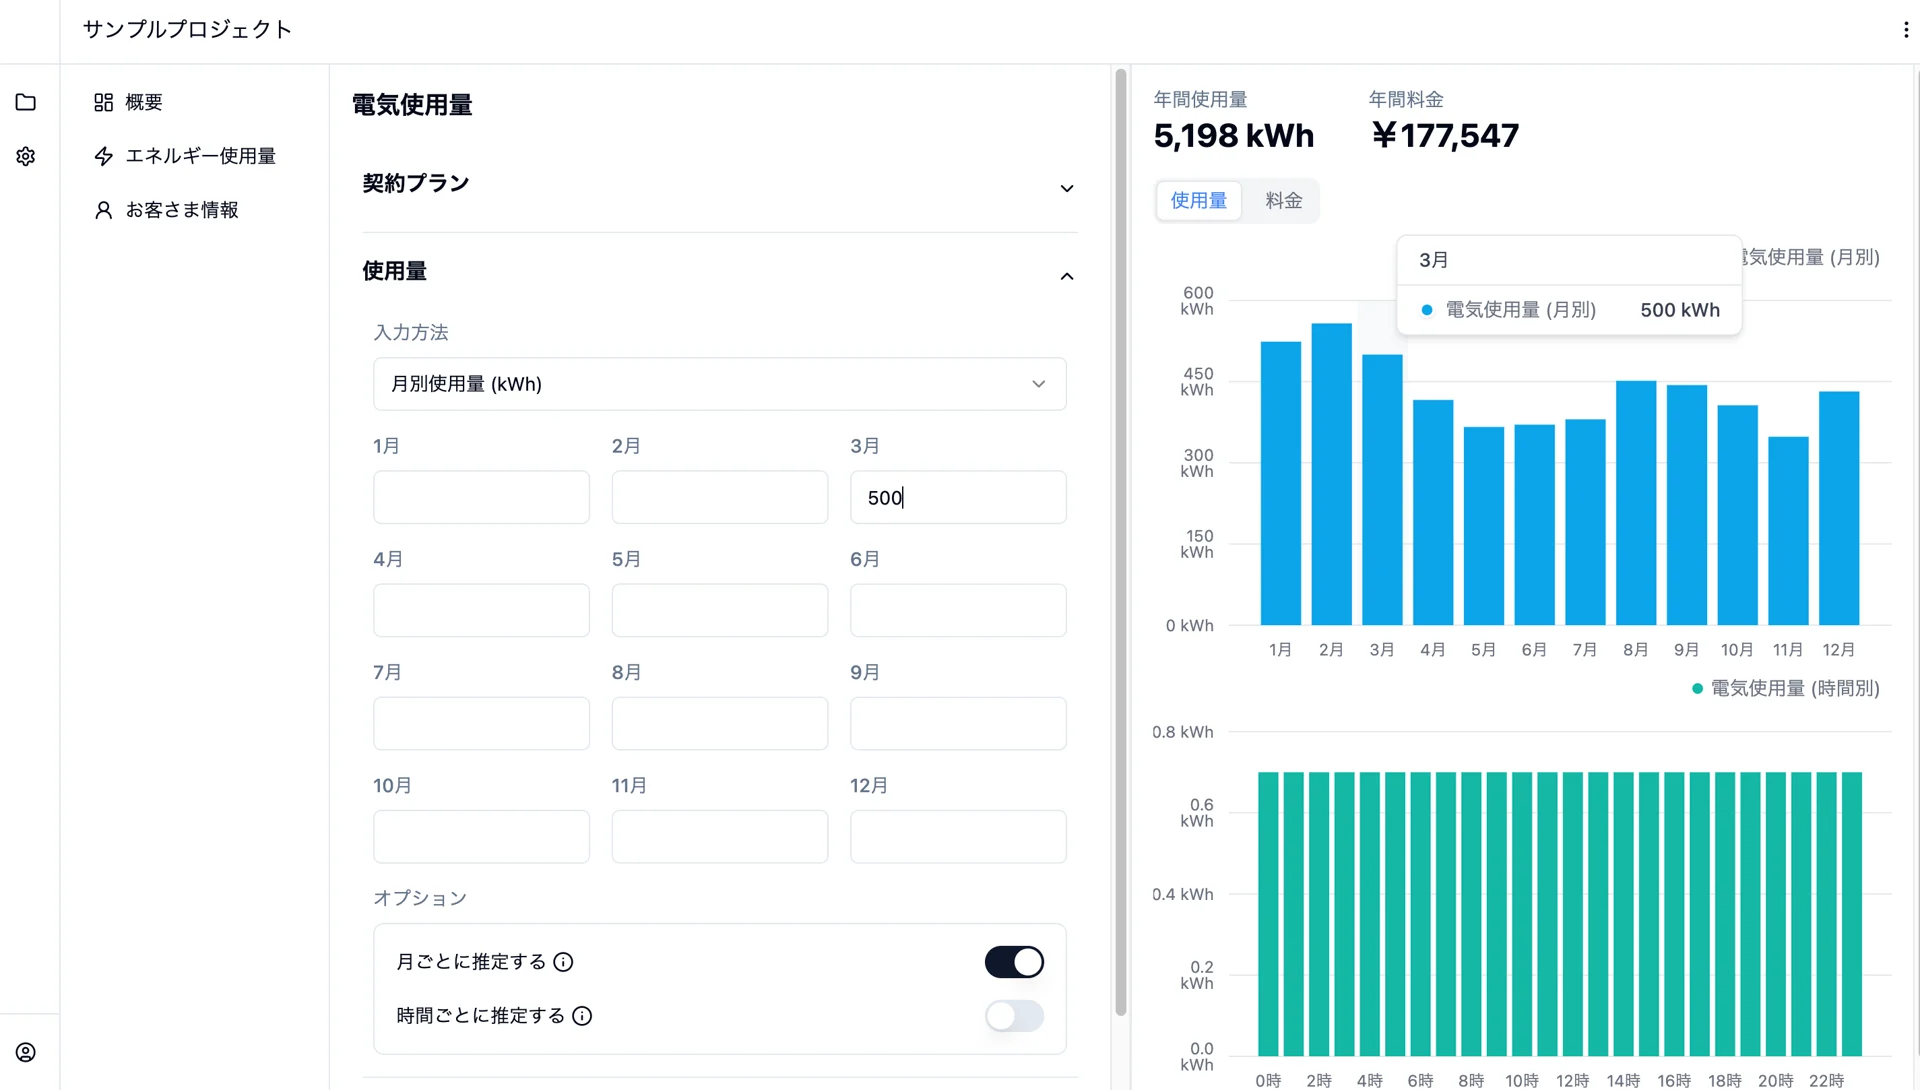
Task: Disable the 月ごとに推定する toggle
Action: [1014, 962]
